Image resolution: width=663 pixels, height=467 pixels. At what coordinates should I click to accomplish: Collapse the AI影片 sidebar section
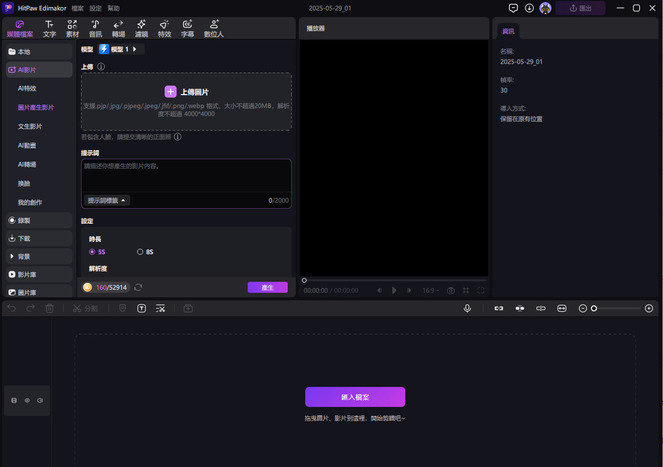click(39, 70)
